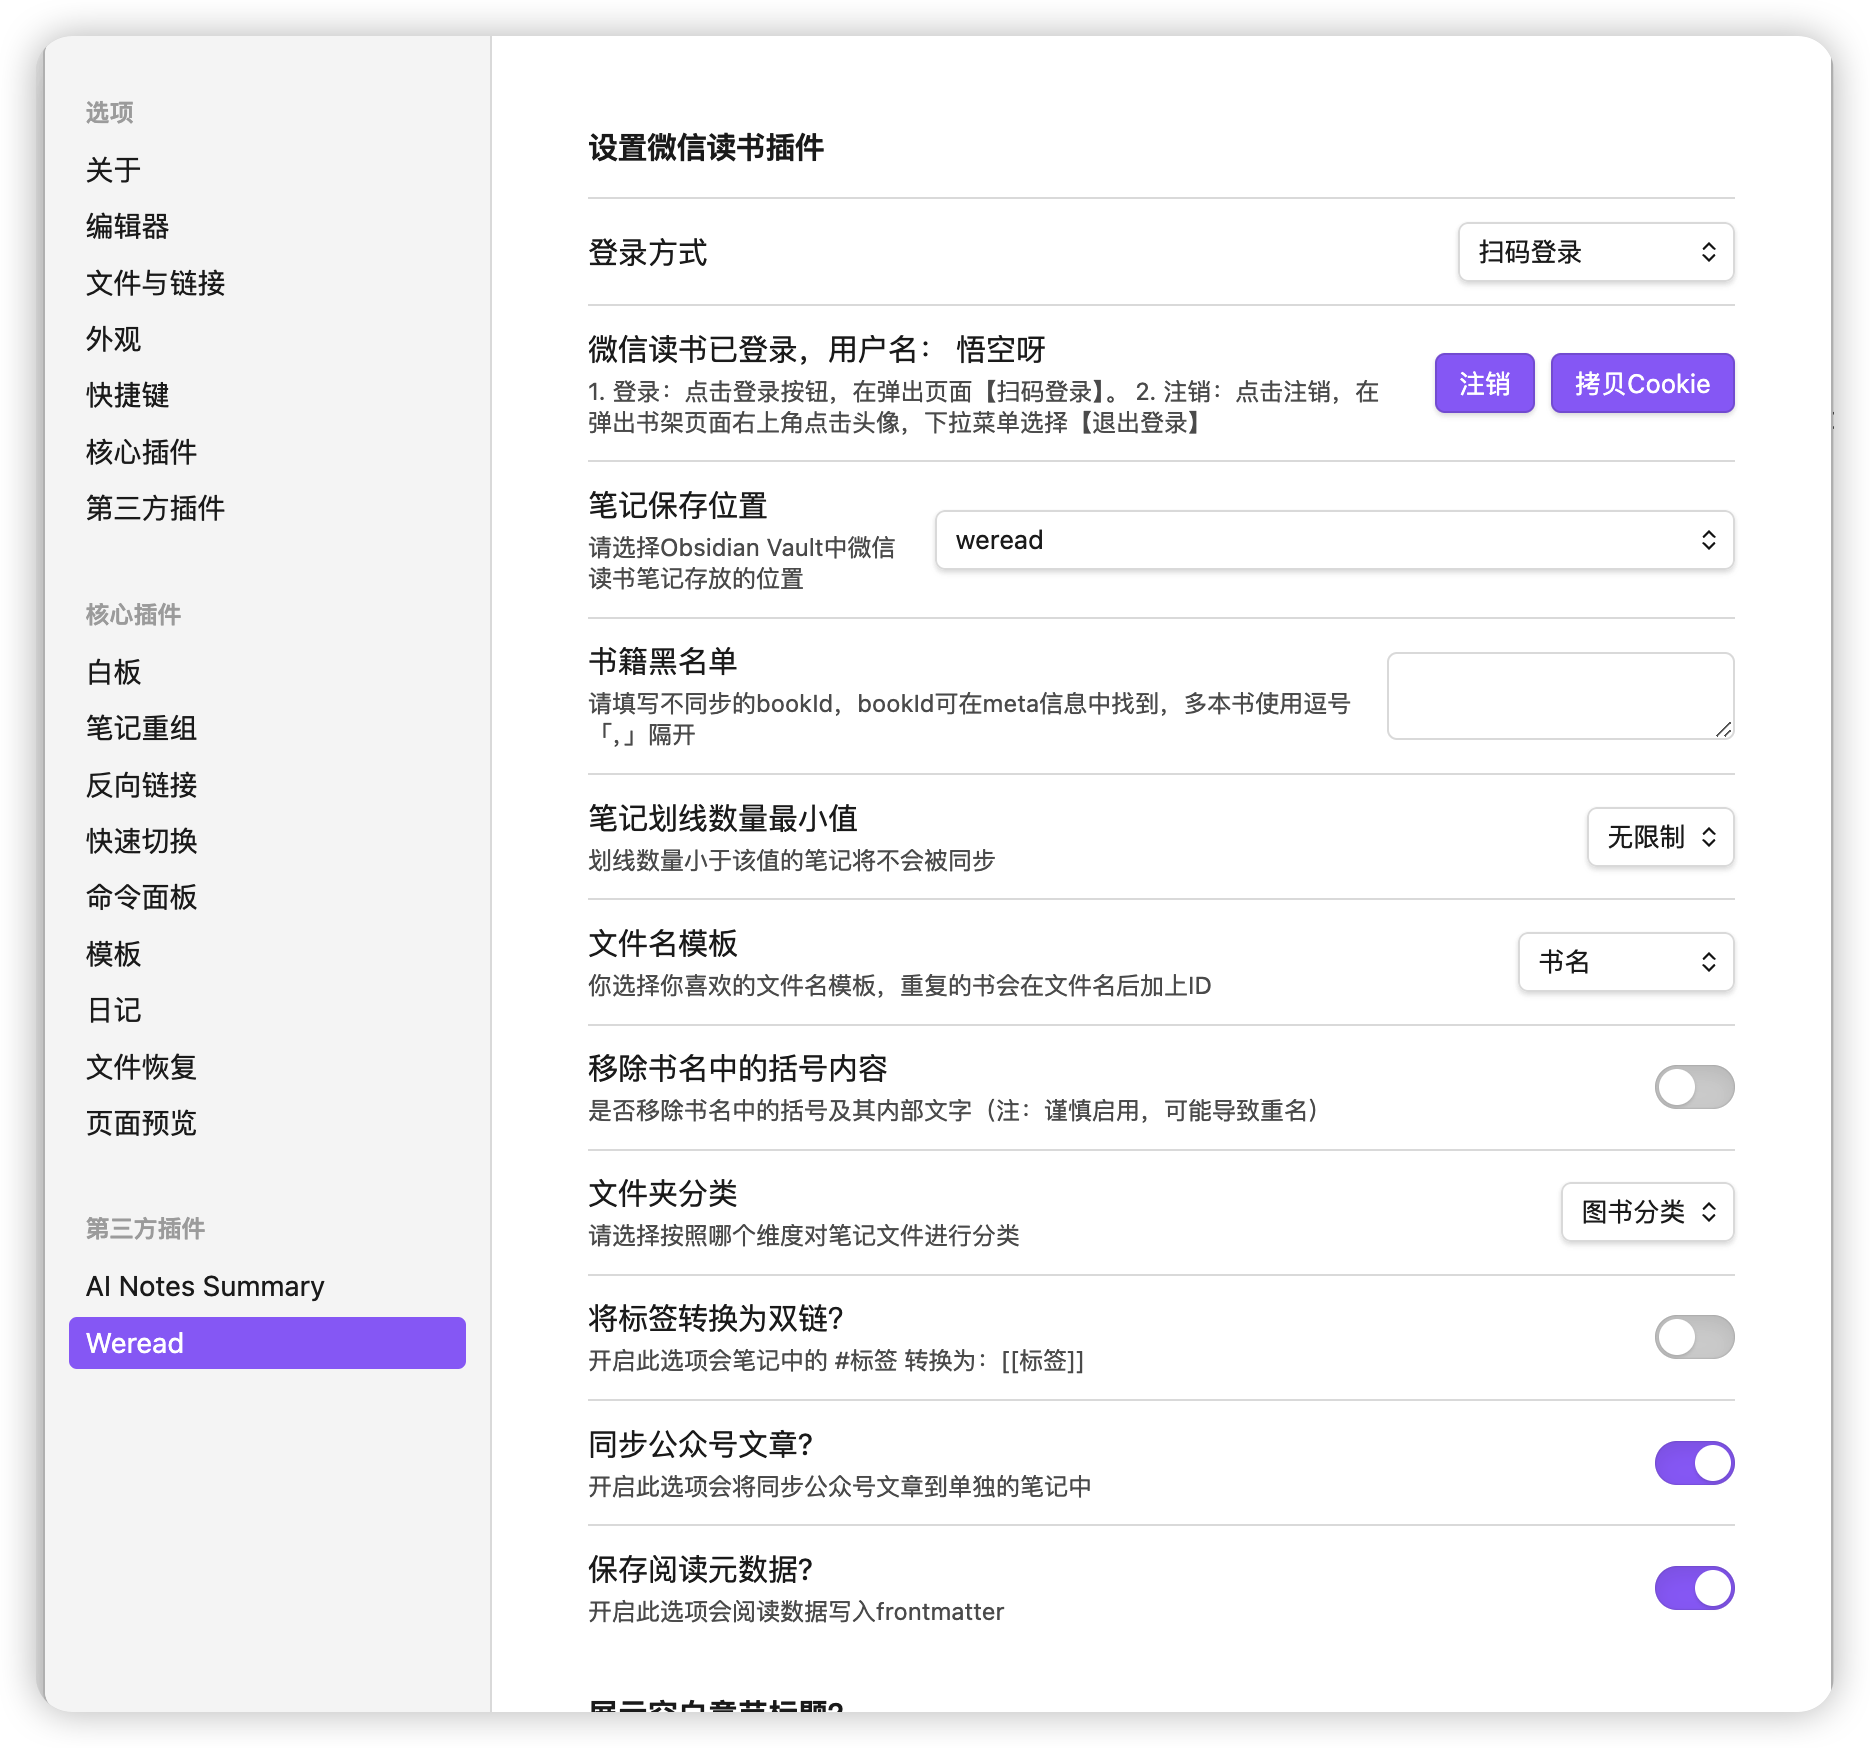This screenshot has height=1748, width=1870.
Task: Toggle 移除书名中的括号内容 switch
Action: point(1693,1087)
